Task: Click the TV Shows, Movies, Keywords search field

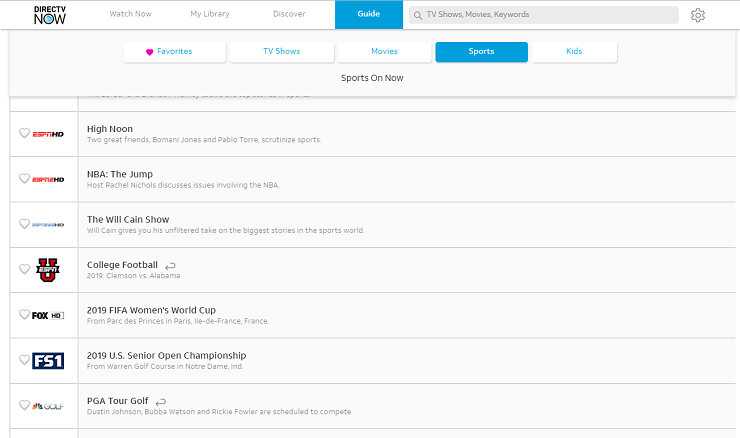Action: coord(544,15)
